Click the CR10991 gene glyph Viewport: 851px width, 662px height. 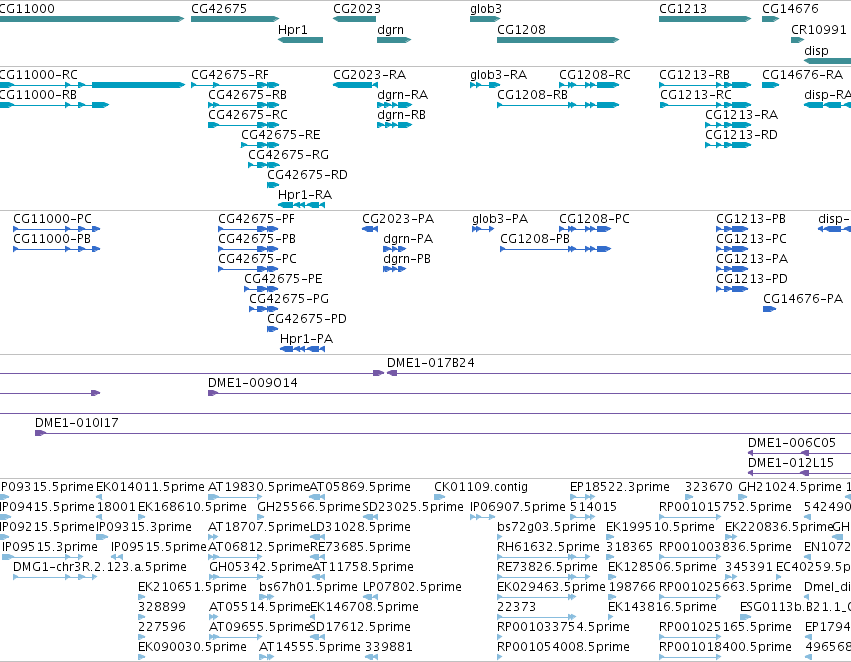point(797,40)
